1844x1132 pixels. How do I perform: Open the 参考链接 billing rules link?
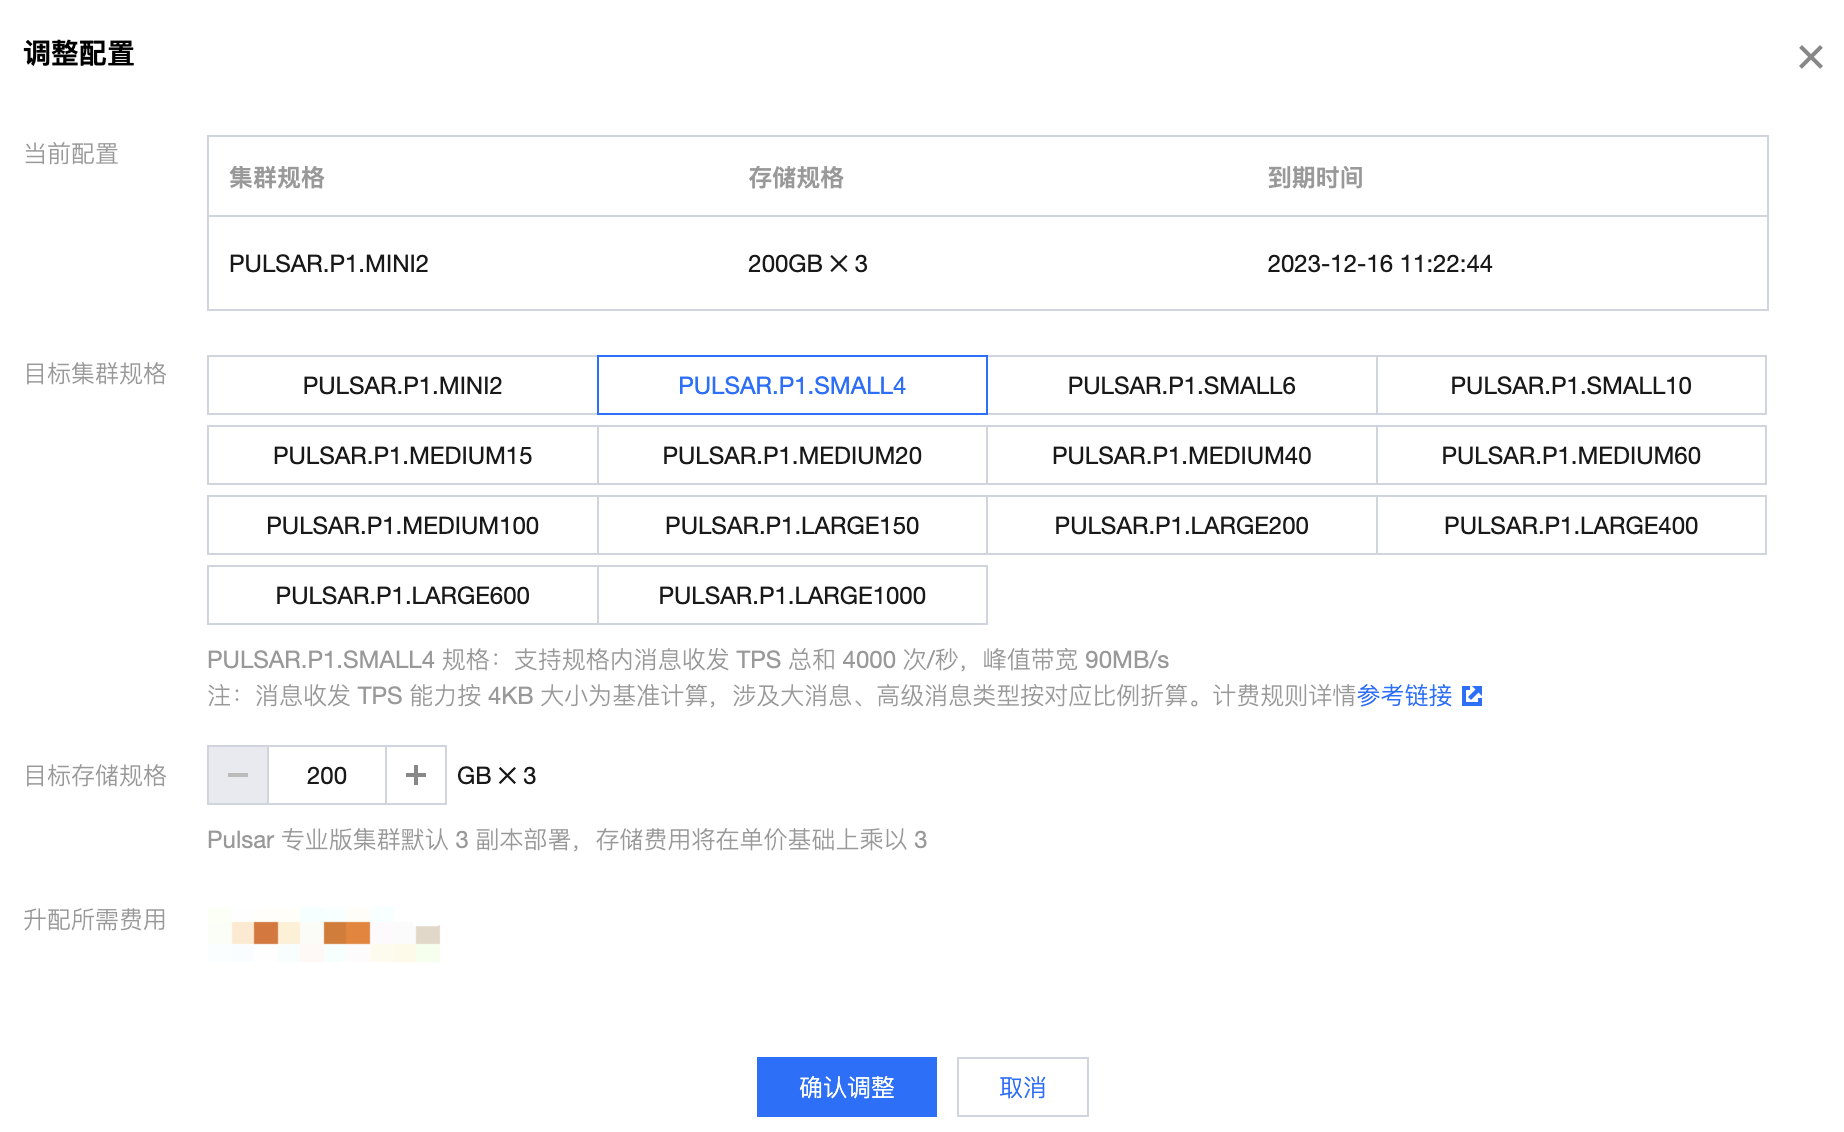tap(1404, 696)
